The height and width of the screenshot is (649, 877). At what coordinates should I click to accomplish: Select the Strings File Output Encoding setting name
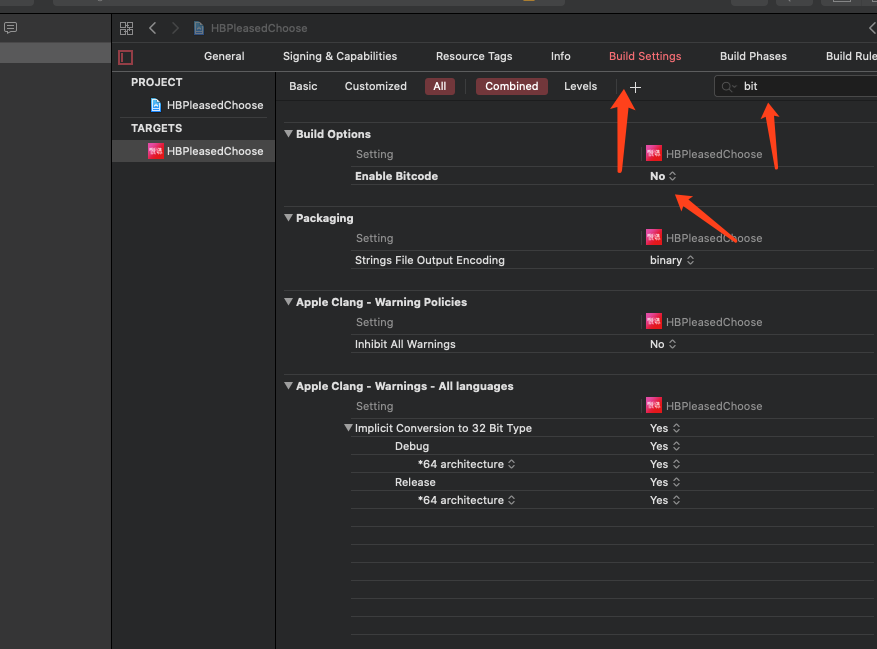pos(430,260)
